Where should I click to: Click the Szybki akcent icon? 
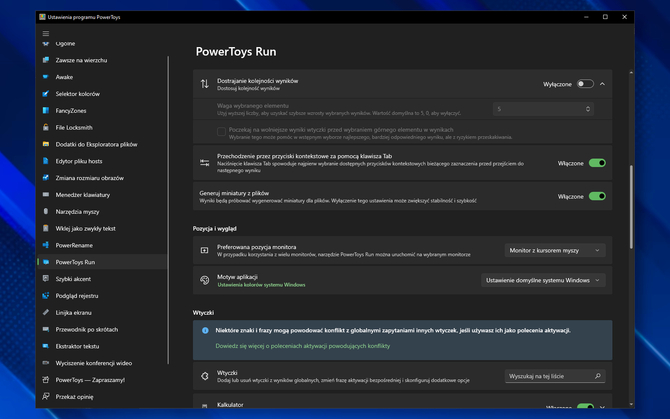tap(46, 279)
